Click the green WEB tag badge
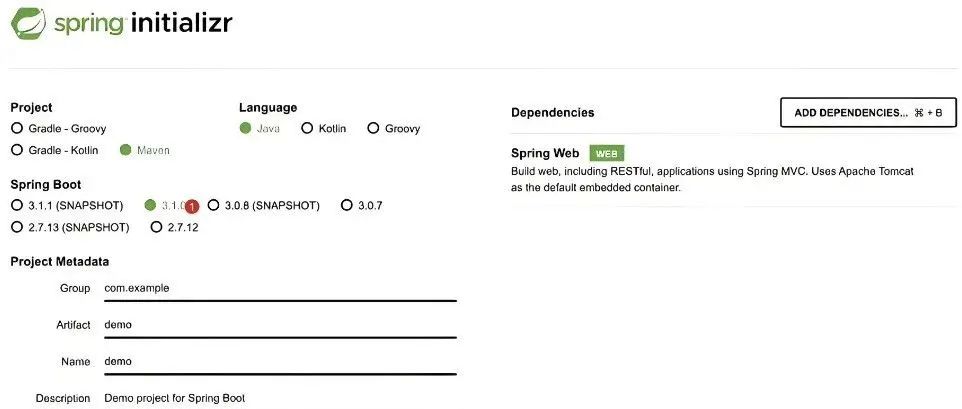This screenshot has height=409, width=962. (x=606, y=154)
